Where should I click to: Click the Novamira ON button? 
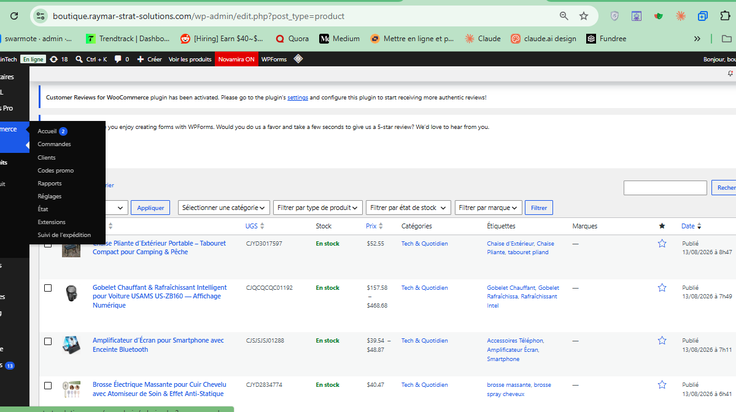click(x=236, y=59)
